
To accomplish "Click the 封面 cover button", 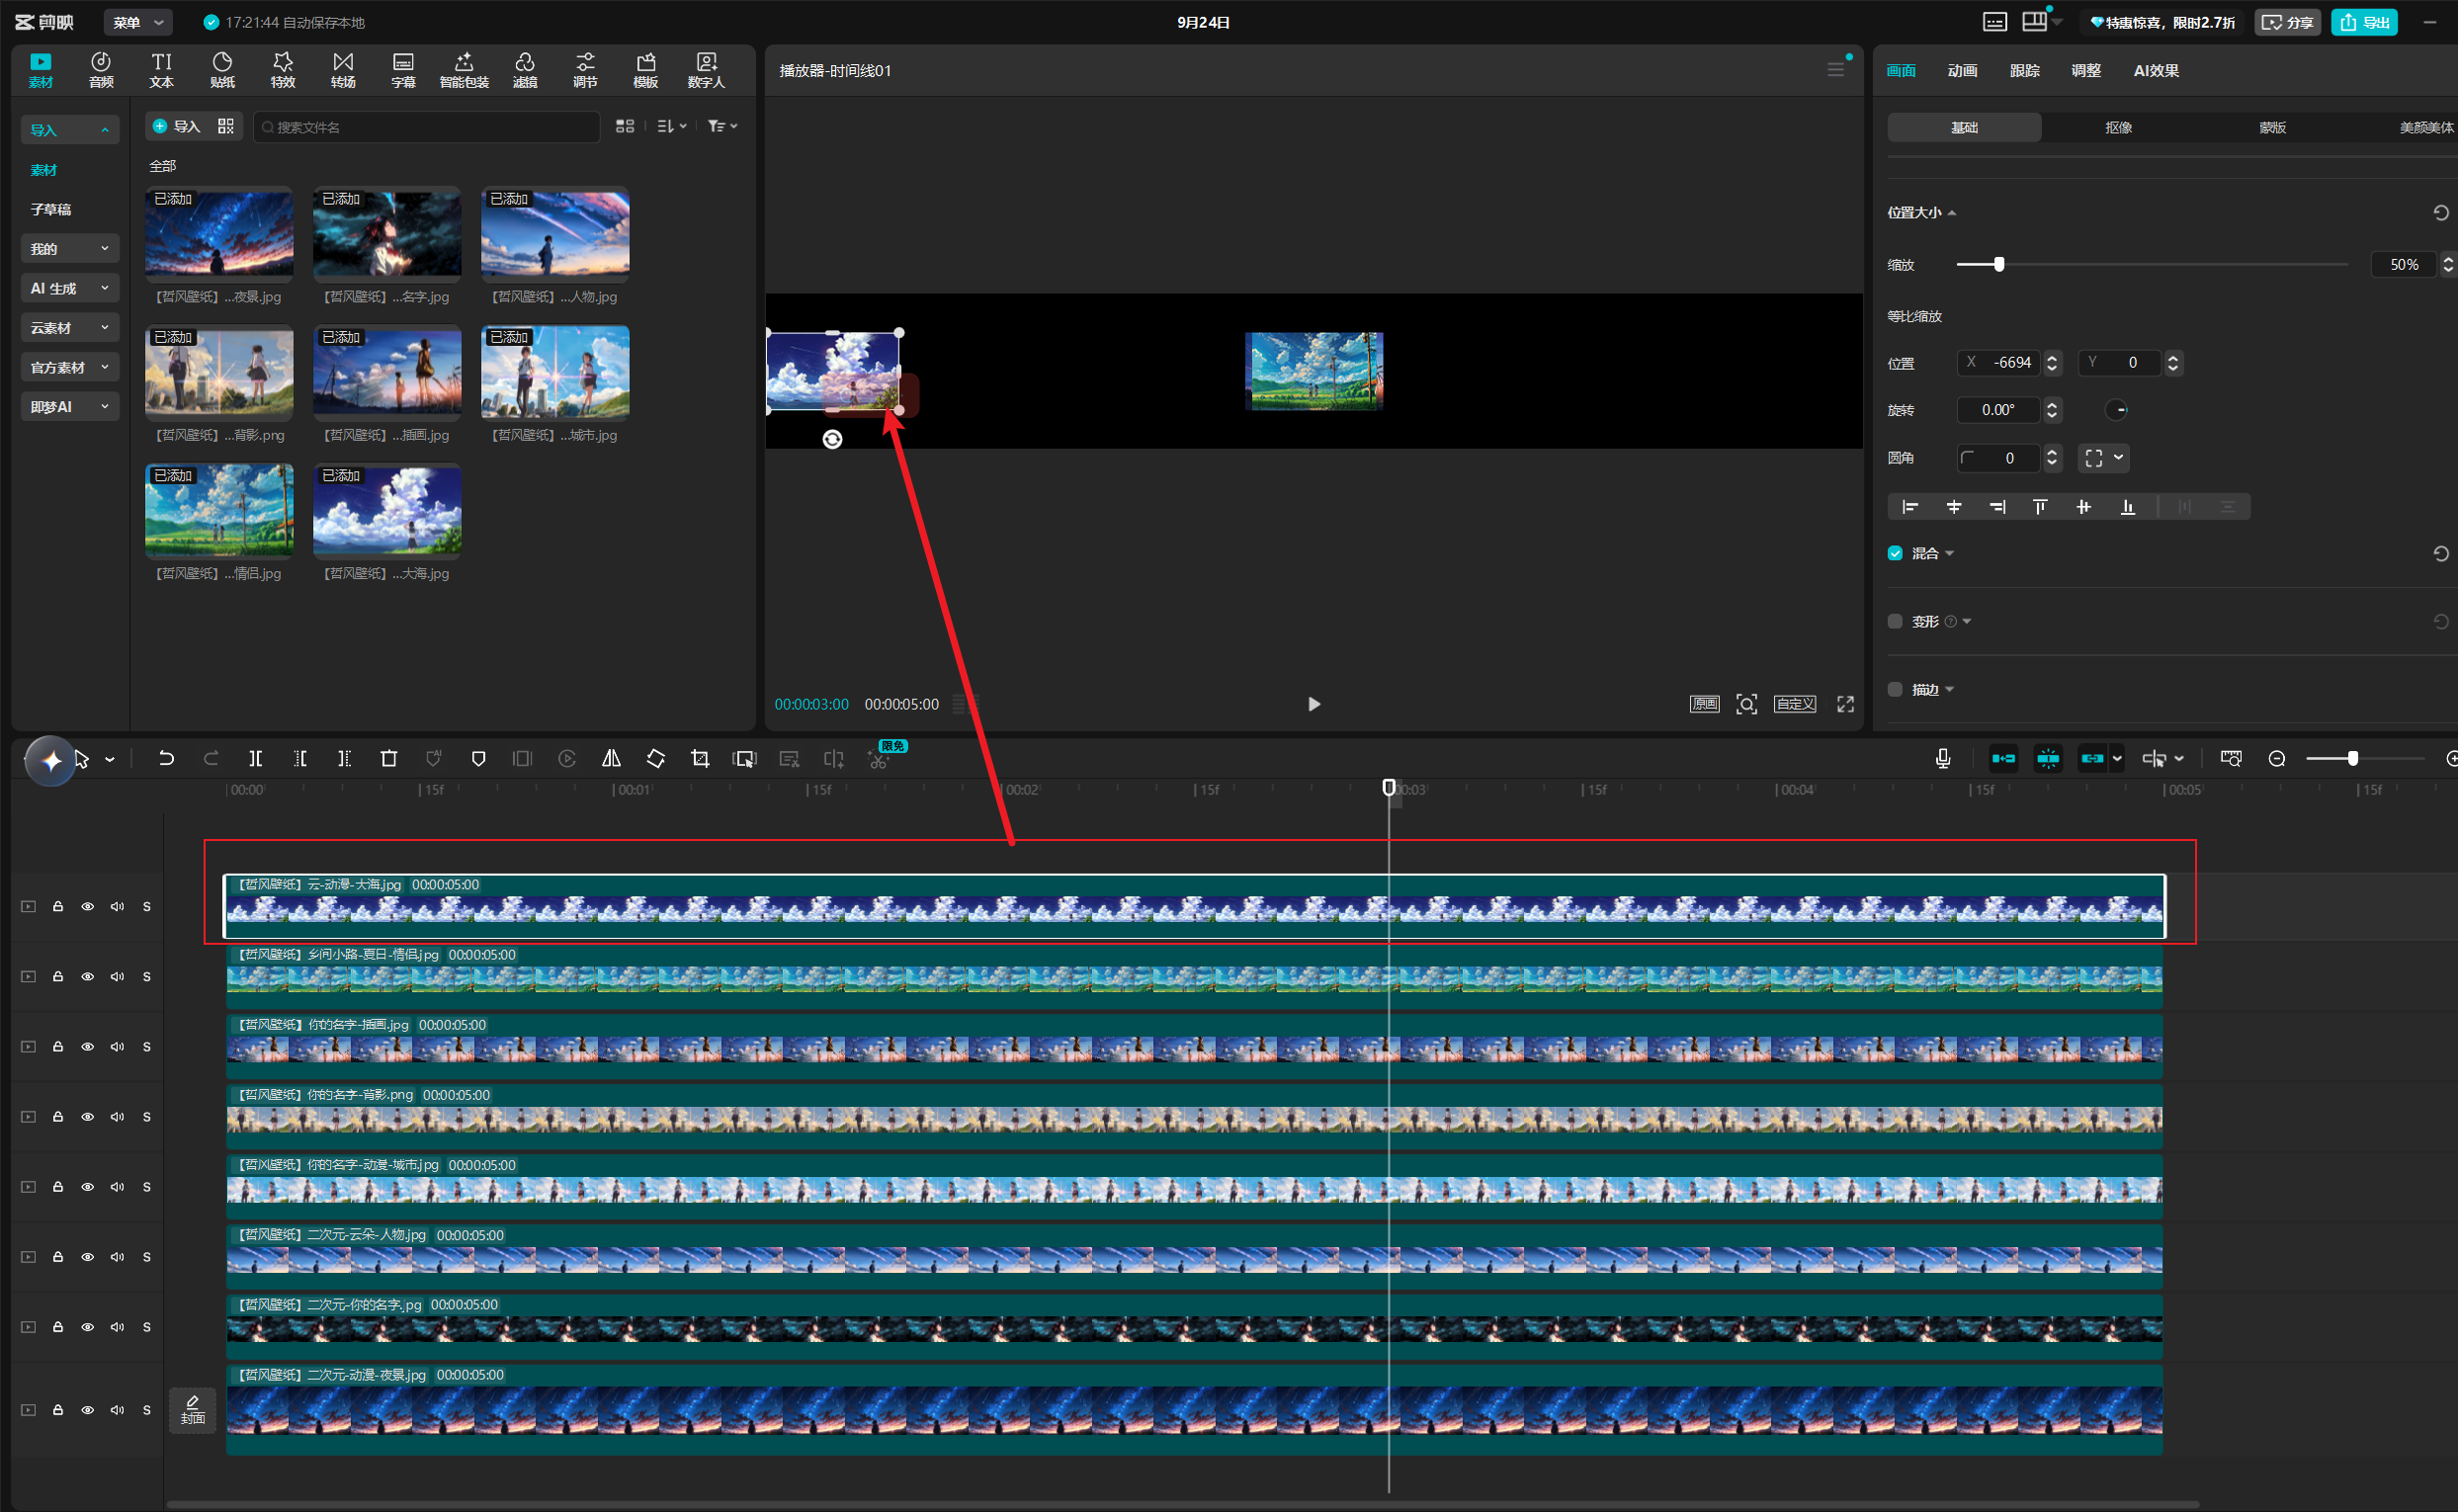I will 192,1410.
